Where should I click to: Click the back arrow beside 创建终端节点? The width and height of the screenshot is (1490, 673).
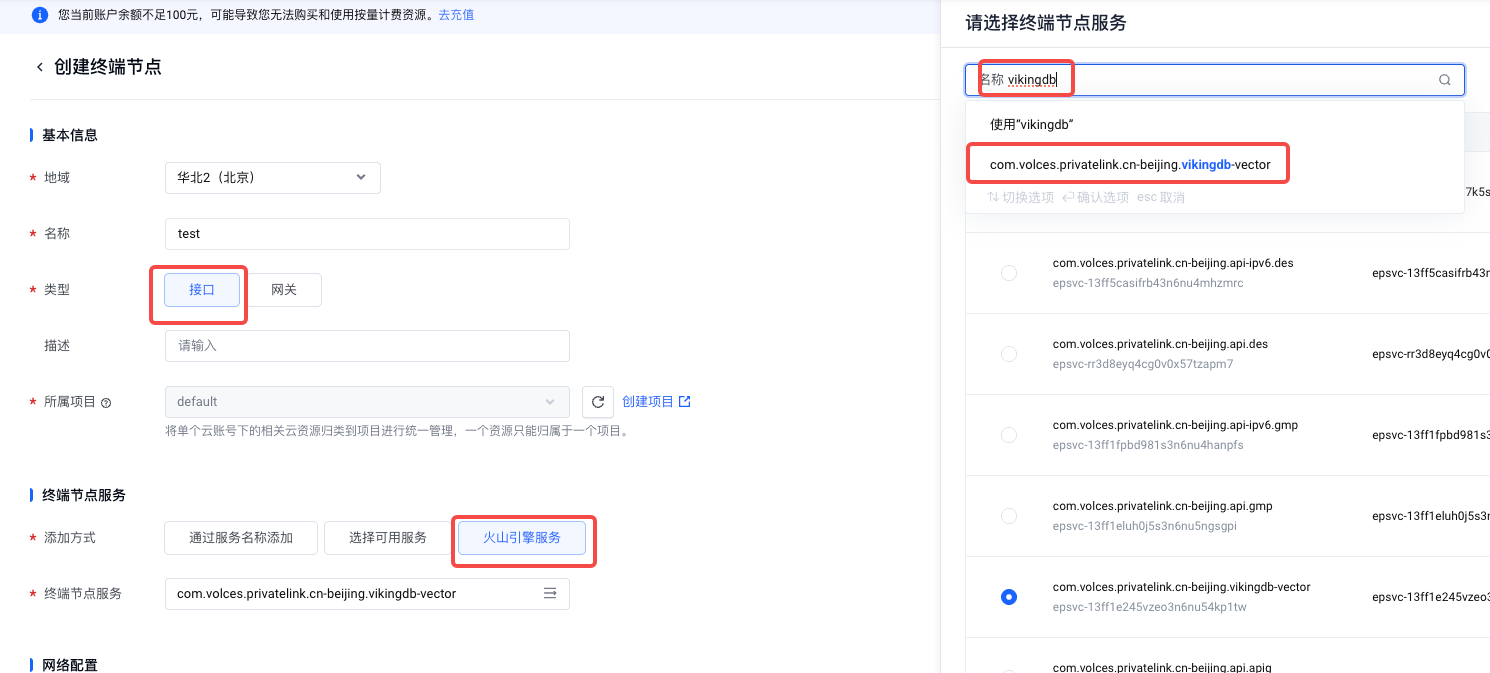pos(40,67)
